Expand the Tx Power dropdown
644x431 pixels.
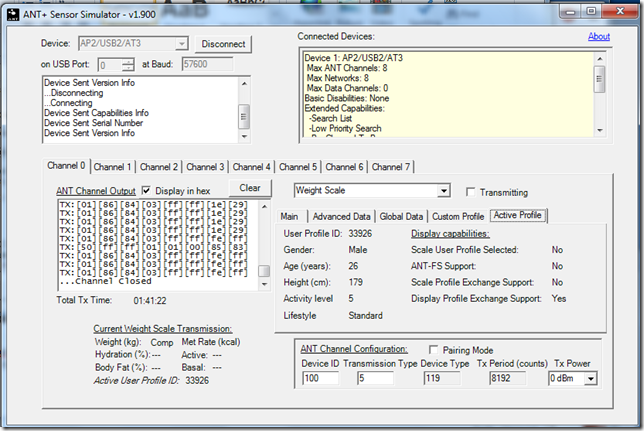point(592,379)
